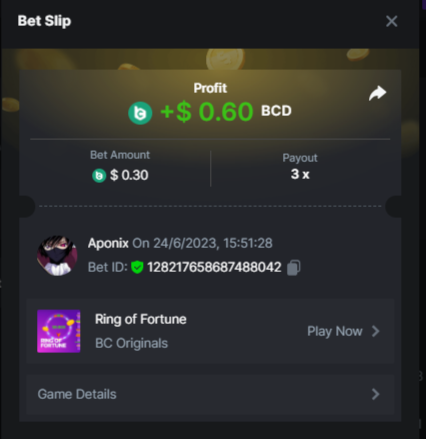This screenshot has height=439, width=426.
Task: Click the small coin icon by bet amount
Action: coord(99,176)
